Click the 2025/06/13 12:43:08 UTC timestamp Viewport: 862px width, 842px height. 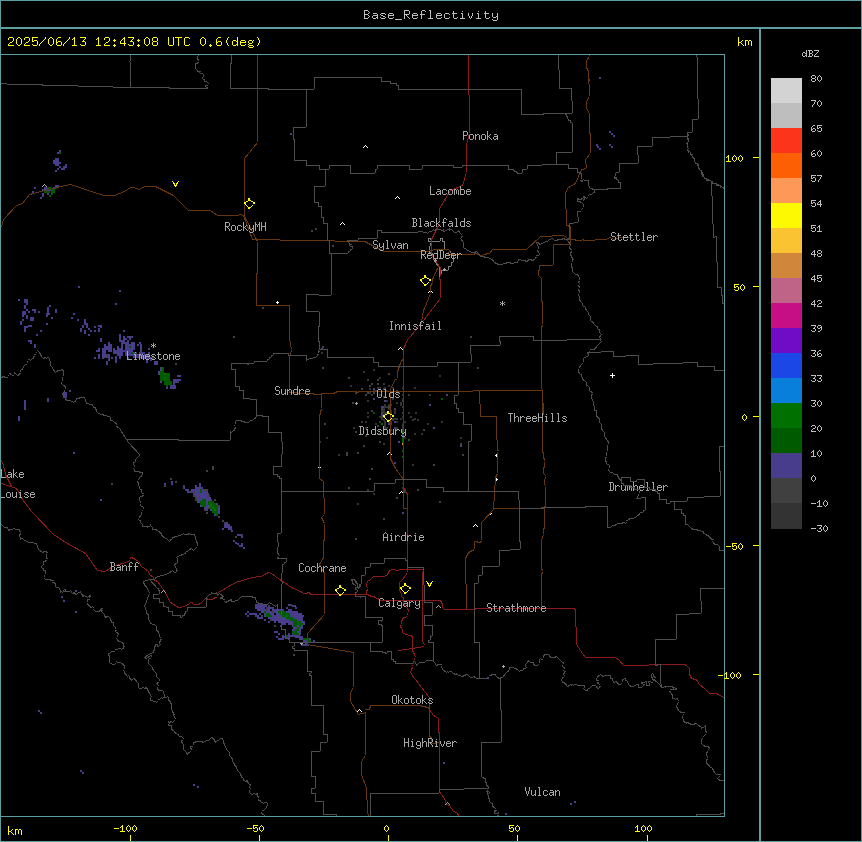(99, 42)
